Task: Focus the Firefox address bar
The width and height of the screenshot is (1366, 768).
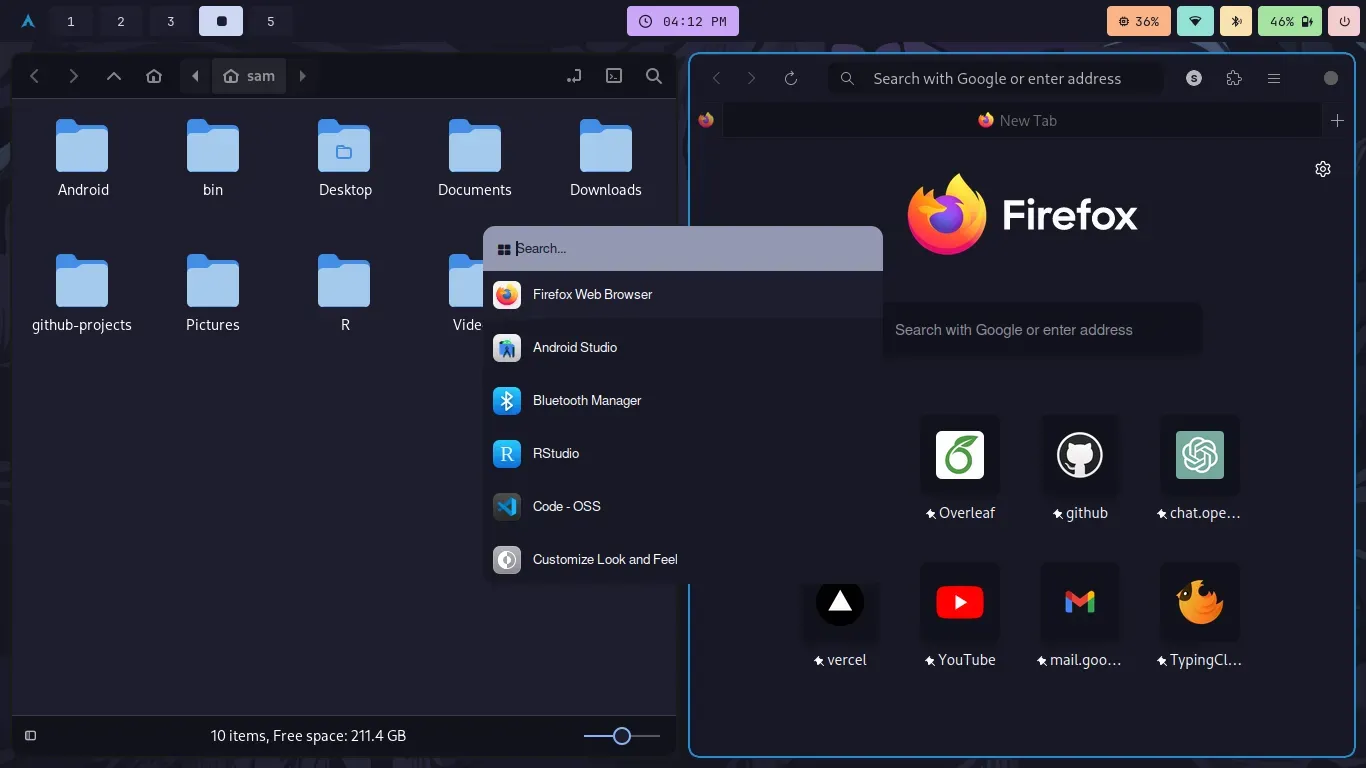Action: point(996,78)
